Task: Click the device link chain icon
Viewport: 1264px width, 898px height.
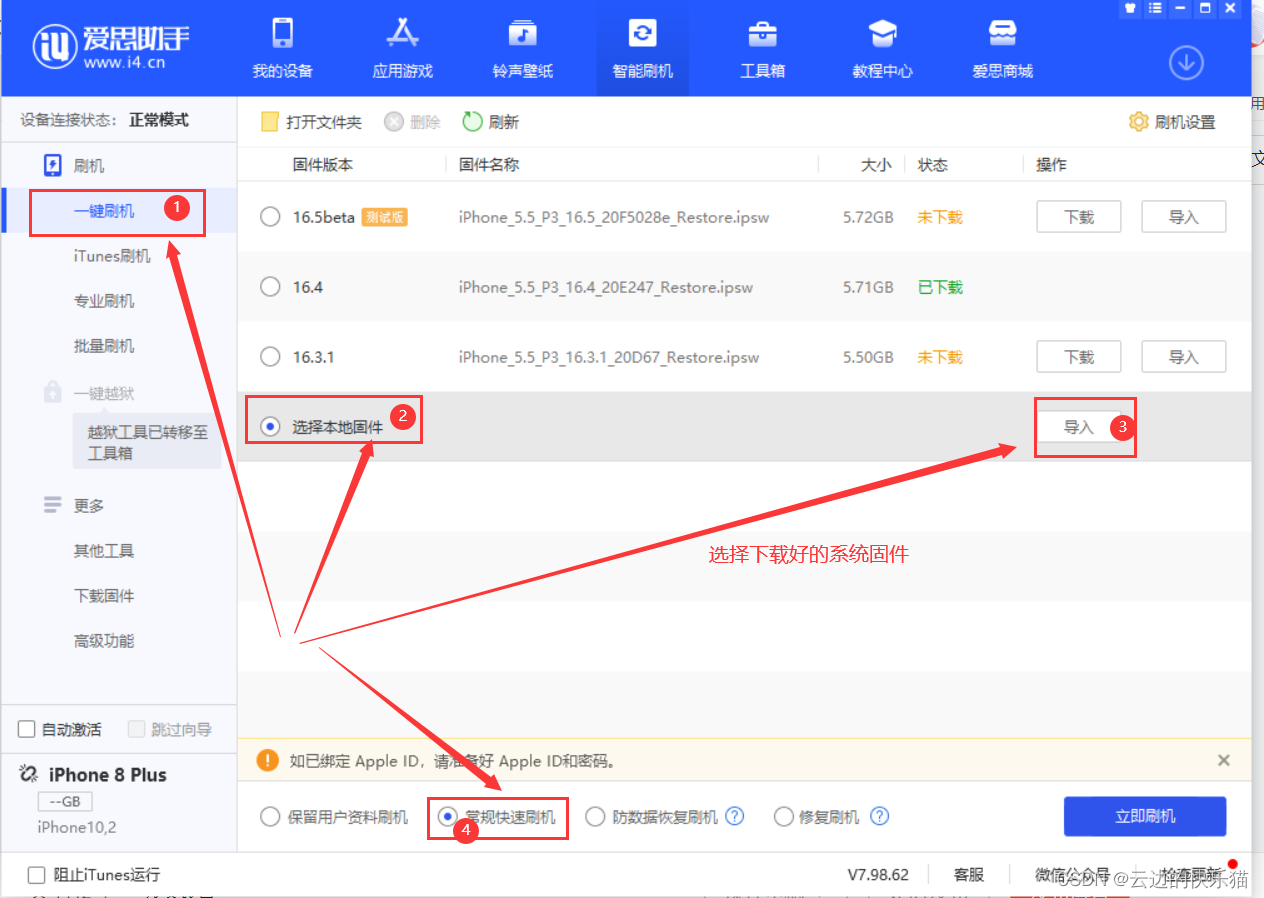Action: 29,775
